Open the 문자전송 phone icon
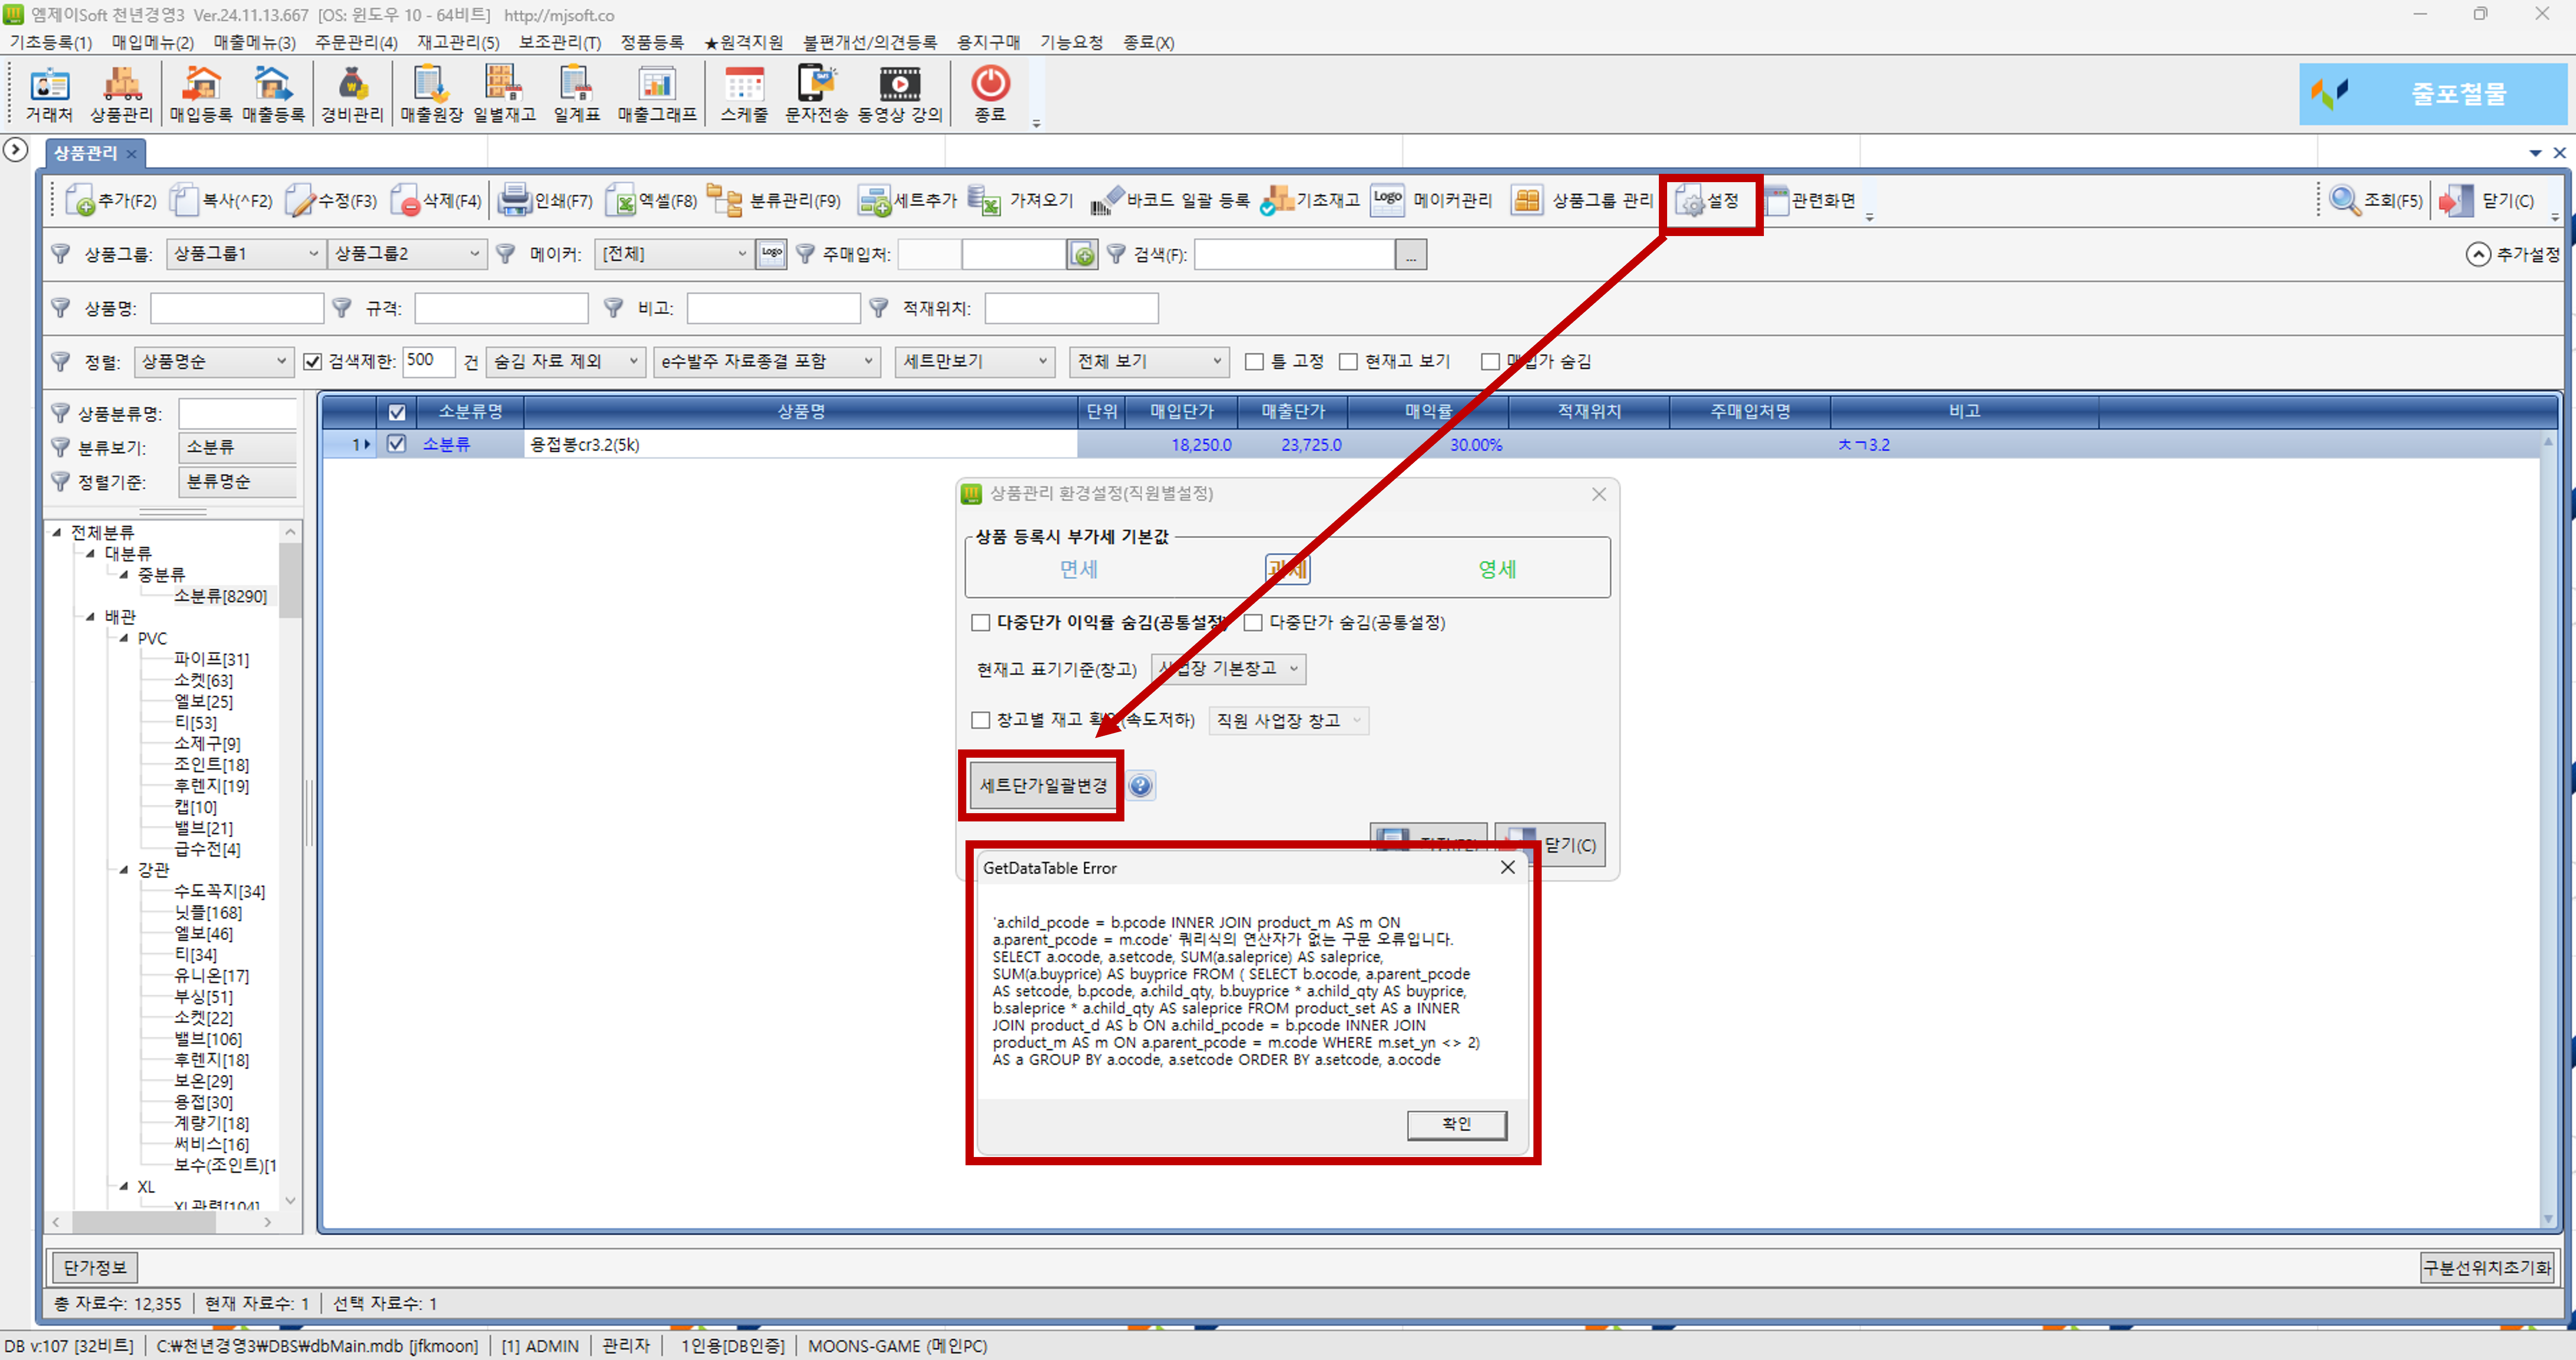This screenshot has height=1360, width=2576. pyautogui.click(x=816, y=94)
